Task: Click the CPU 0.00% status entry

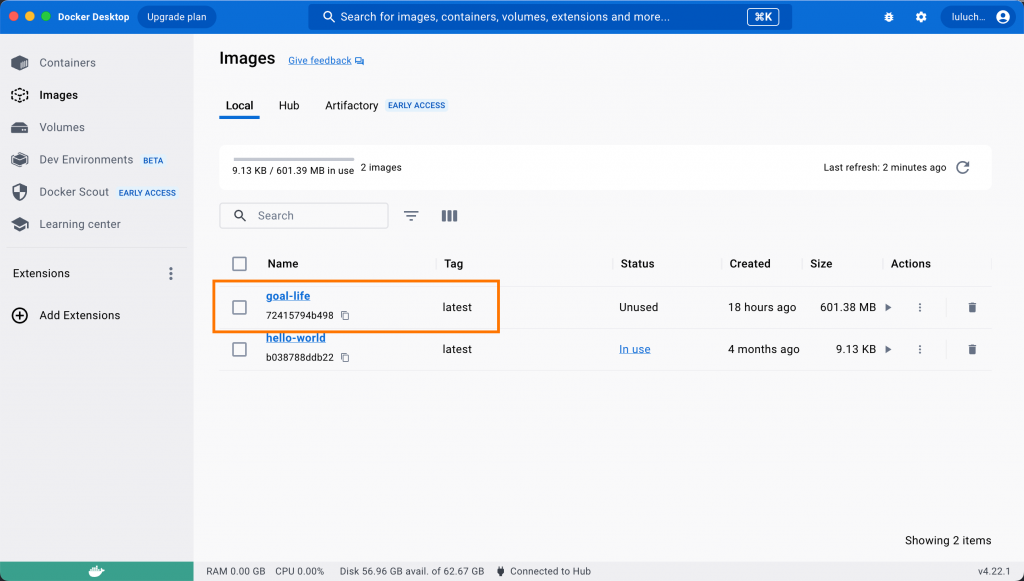Action: click(x=300, y=571)
